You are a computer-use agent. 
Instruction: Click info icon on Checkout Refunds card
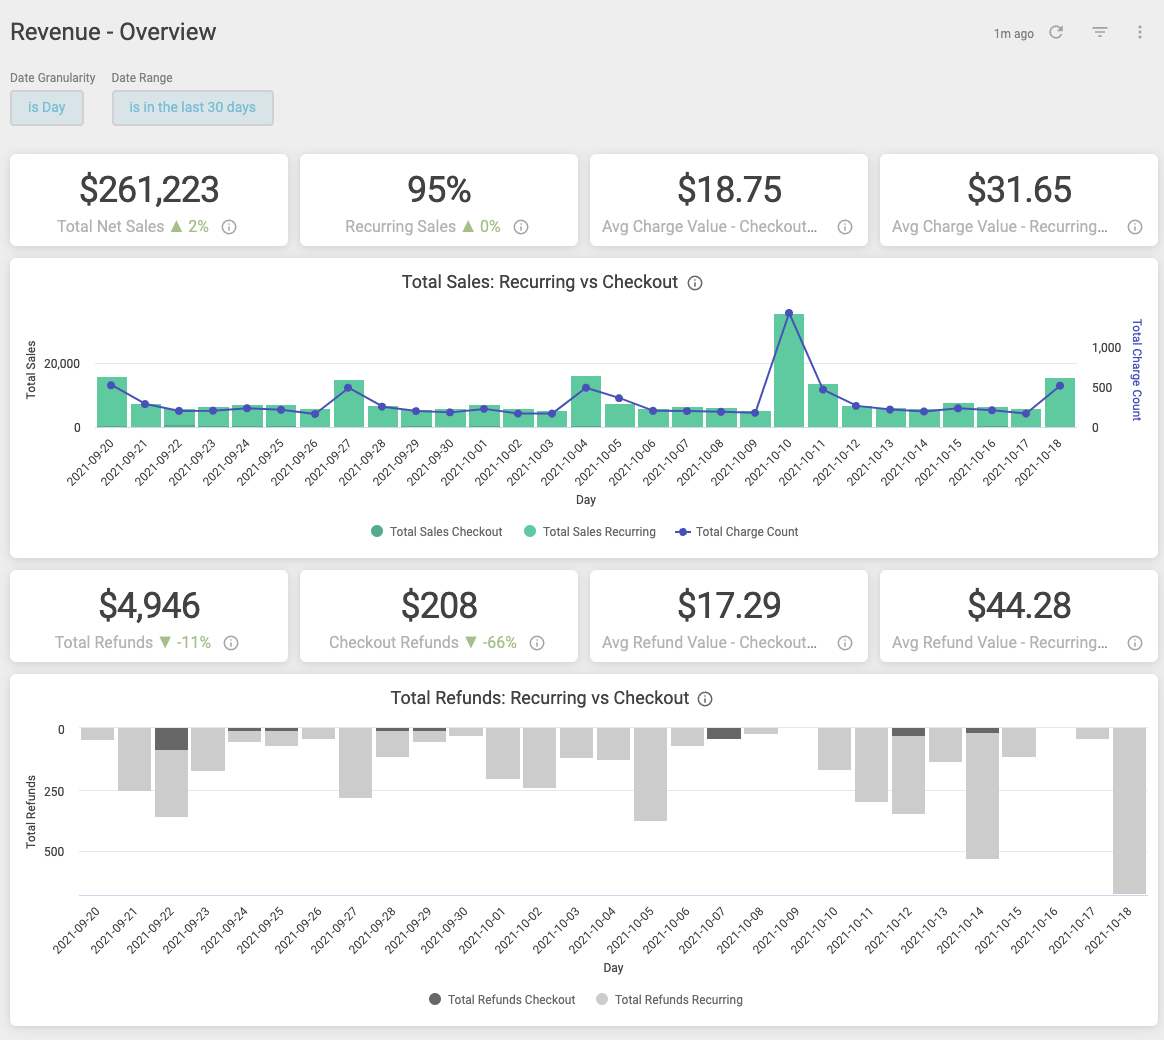pos(537,643)
